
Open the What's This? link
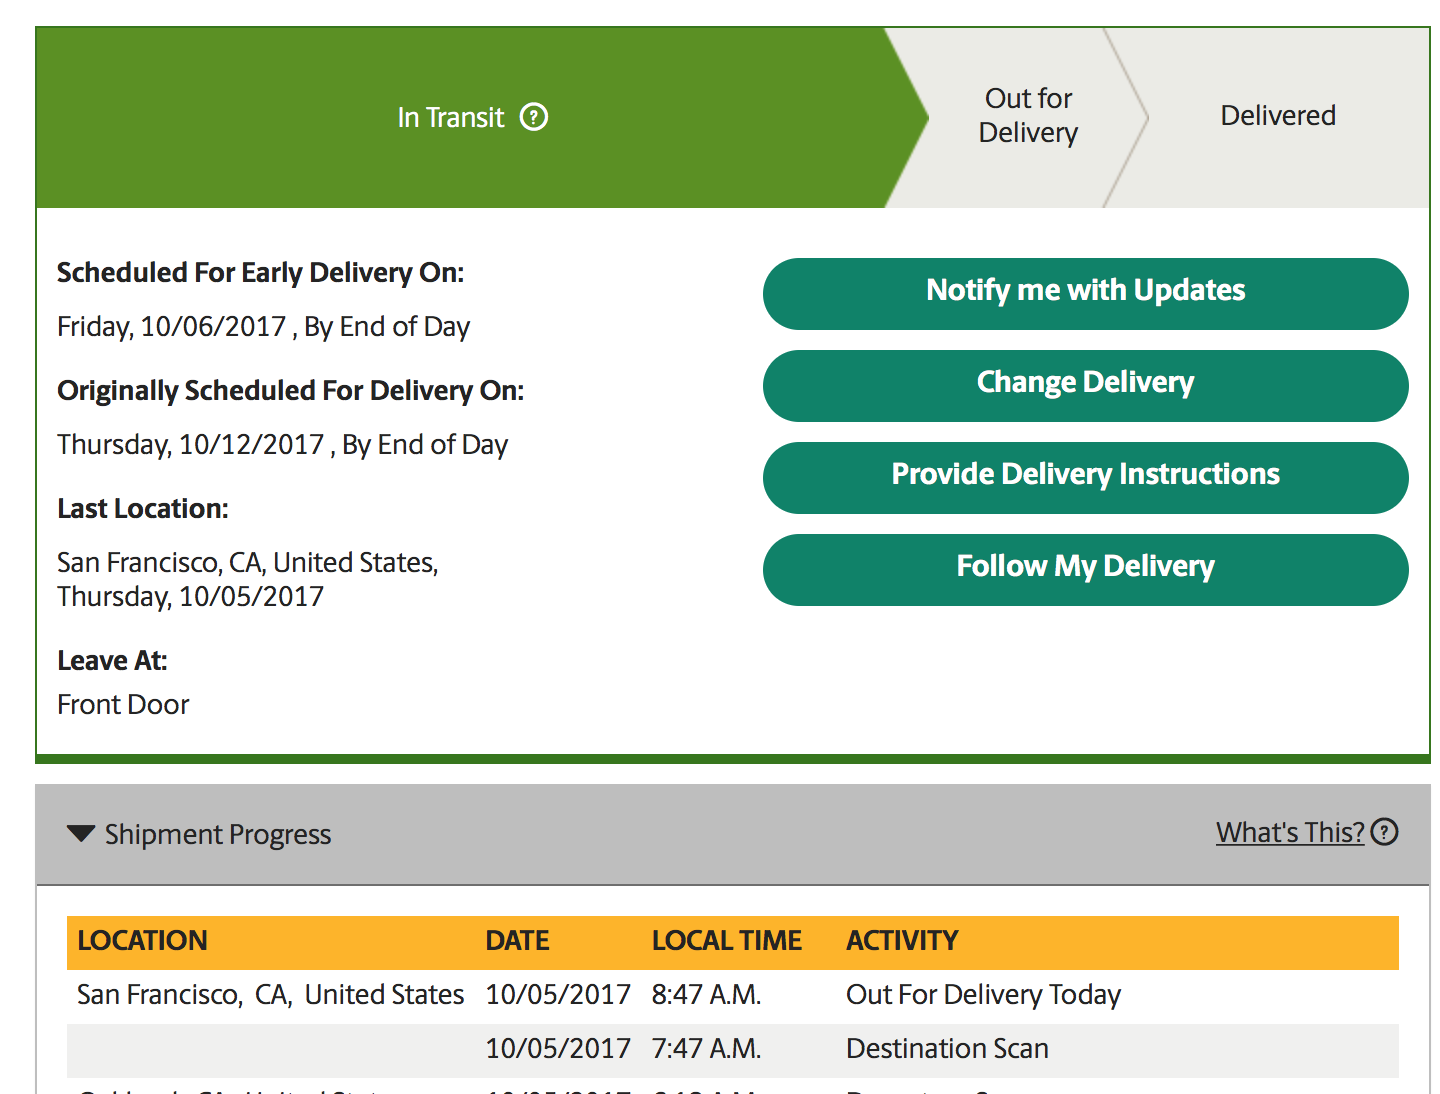[1290, 832]
